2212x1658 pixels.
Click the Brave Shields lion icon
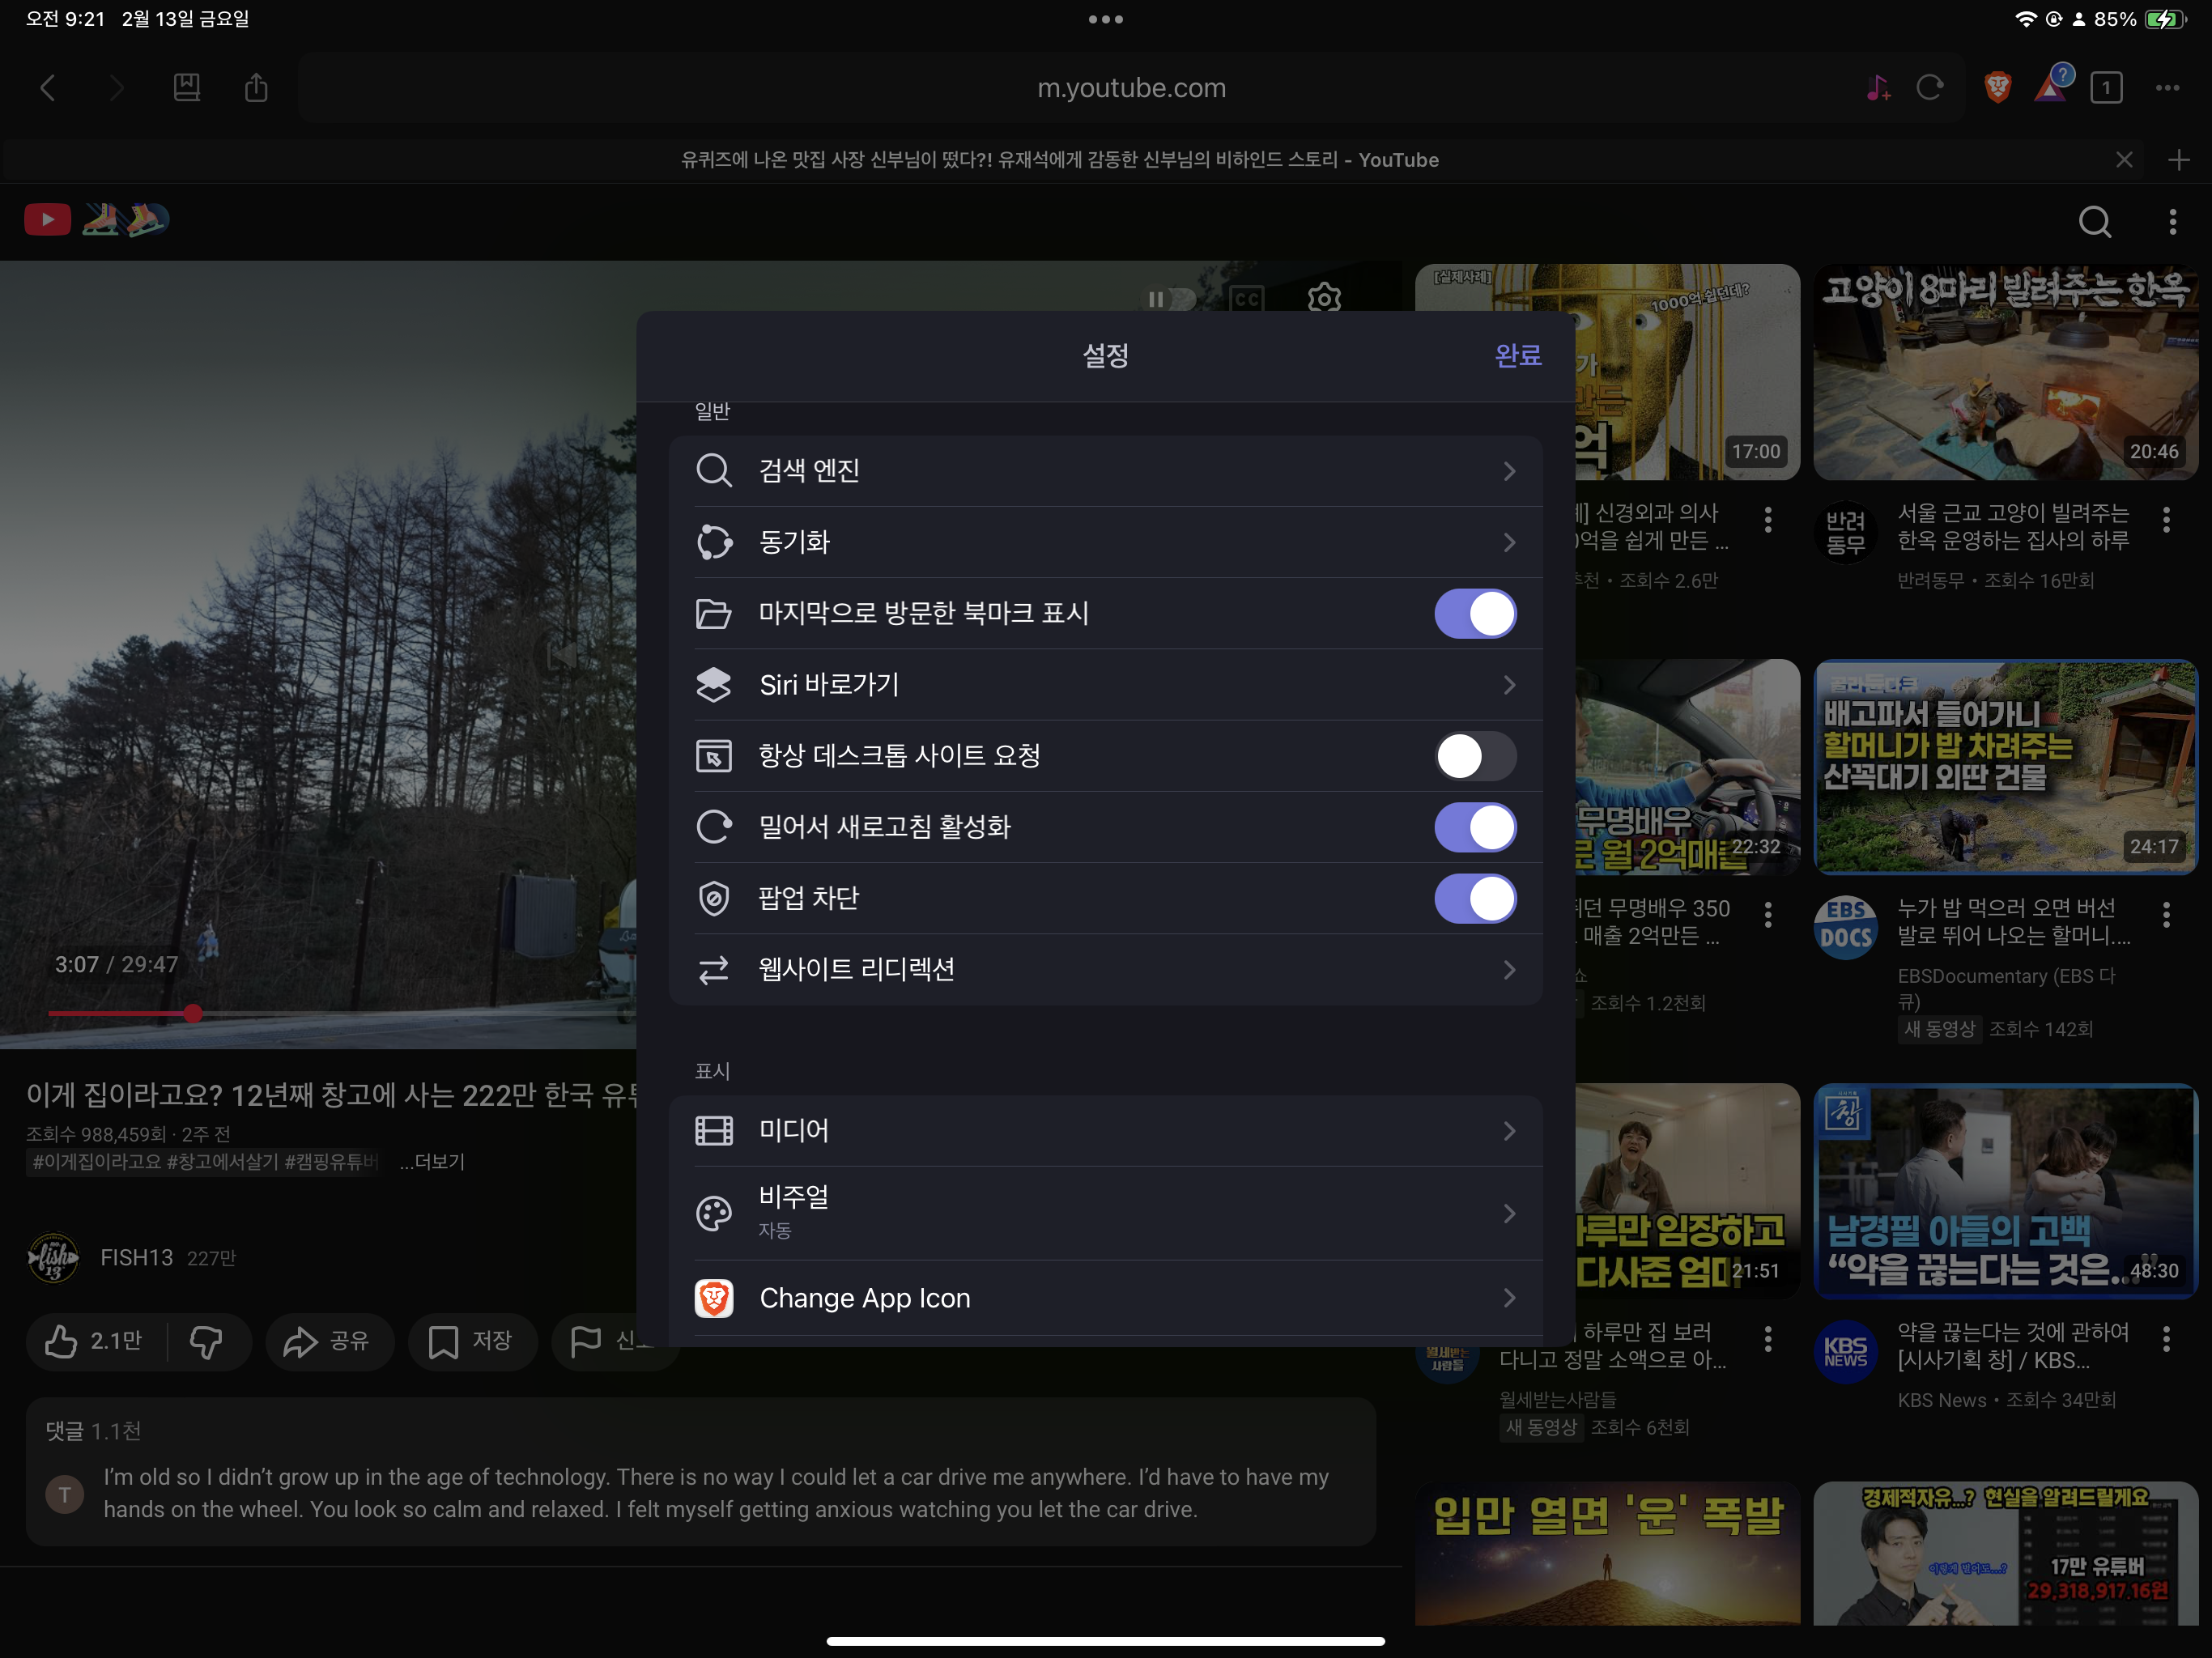[x=1997, y=88]
